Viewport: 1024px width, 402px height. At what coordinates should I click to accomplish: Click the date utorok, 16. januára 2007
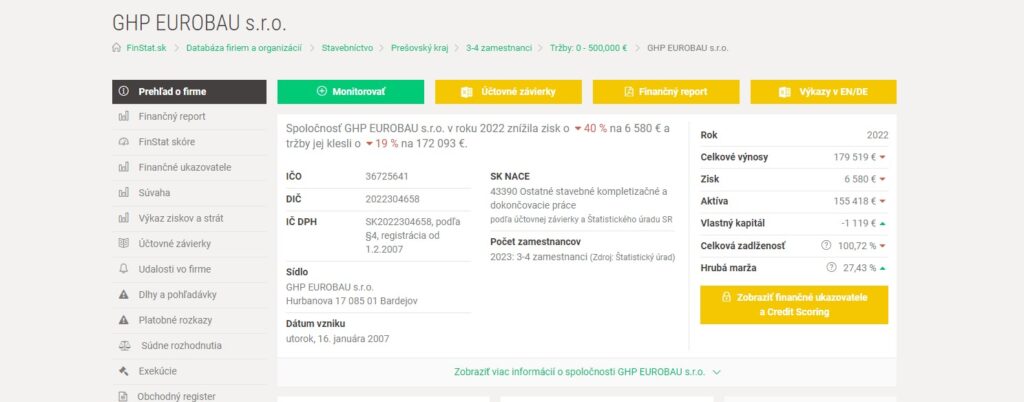[x=338, y=339]
